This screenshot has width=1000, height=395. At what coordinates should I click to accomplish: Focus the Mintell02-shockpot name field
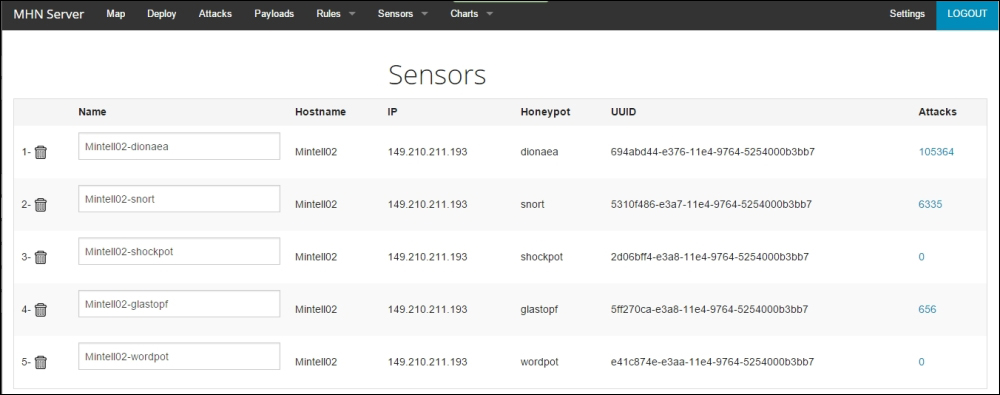179,251
